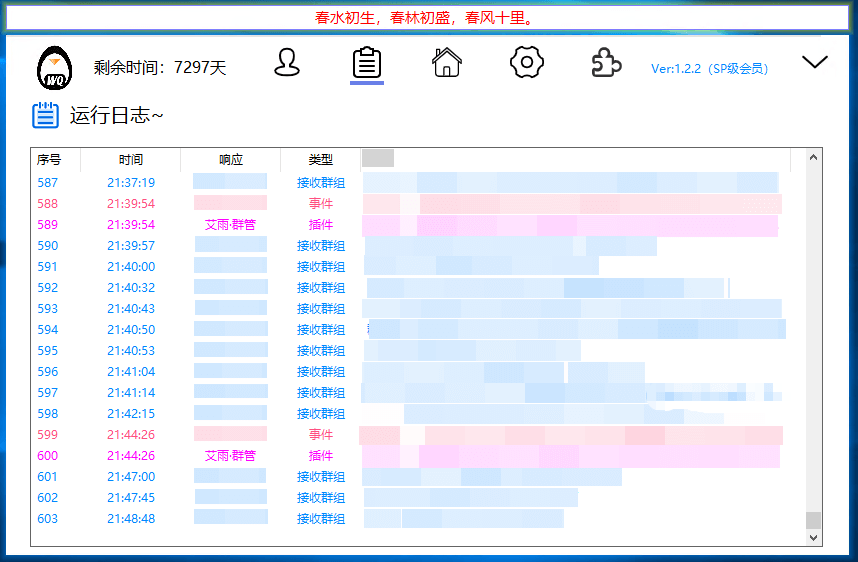This screenshot has width=858, height=562.
Task: Expand the top-right chevron dropdown
Action: (x=815, y=62)
